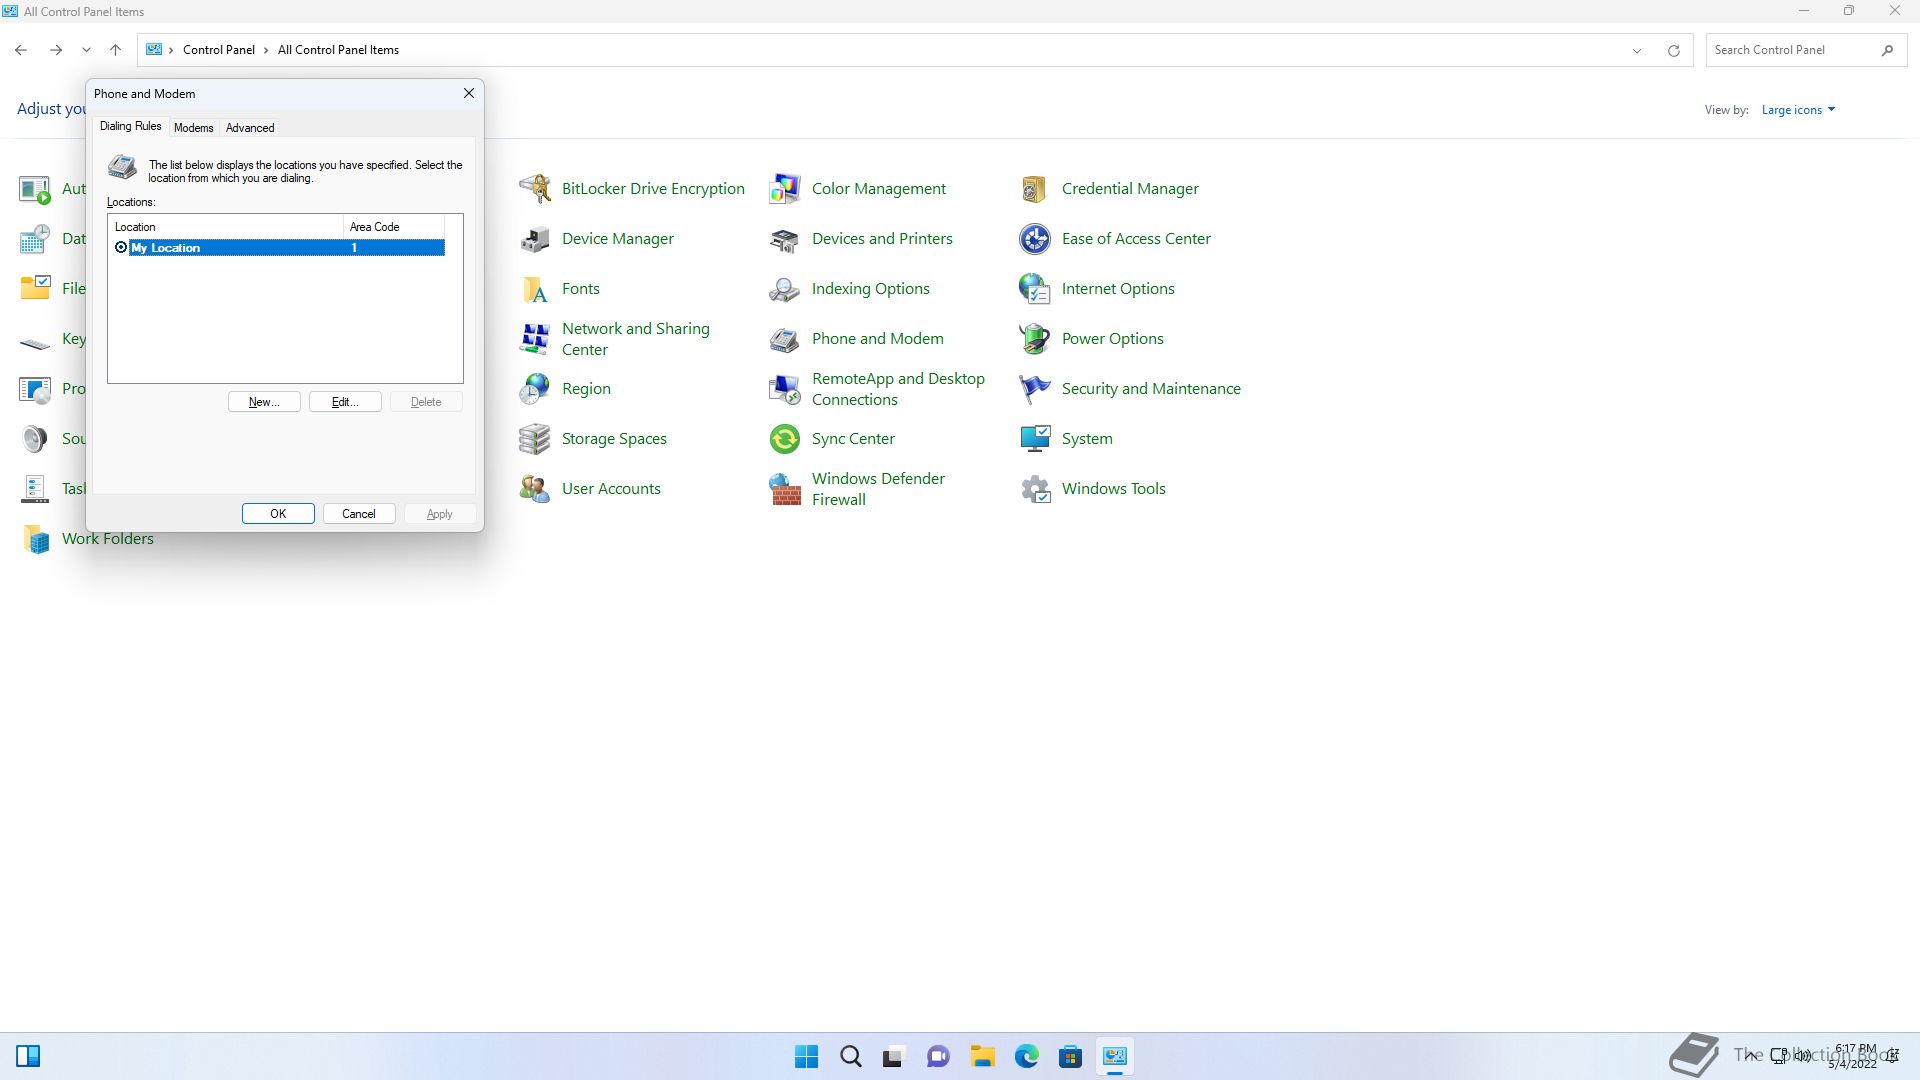The height and width of the screenshot is (1080, 1920).
Task: Click All Control Panel Items breadcrumb
Action: click(x=338, y=50)
